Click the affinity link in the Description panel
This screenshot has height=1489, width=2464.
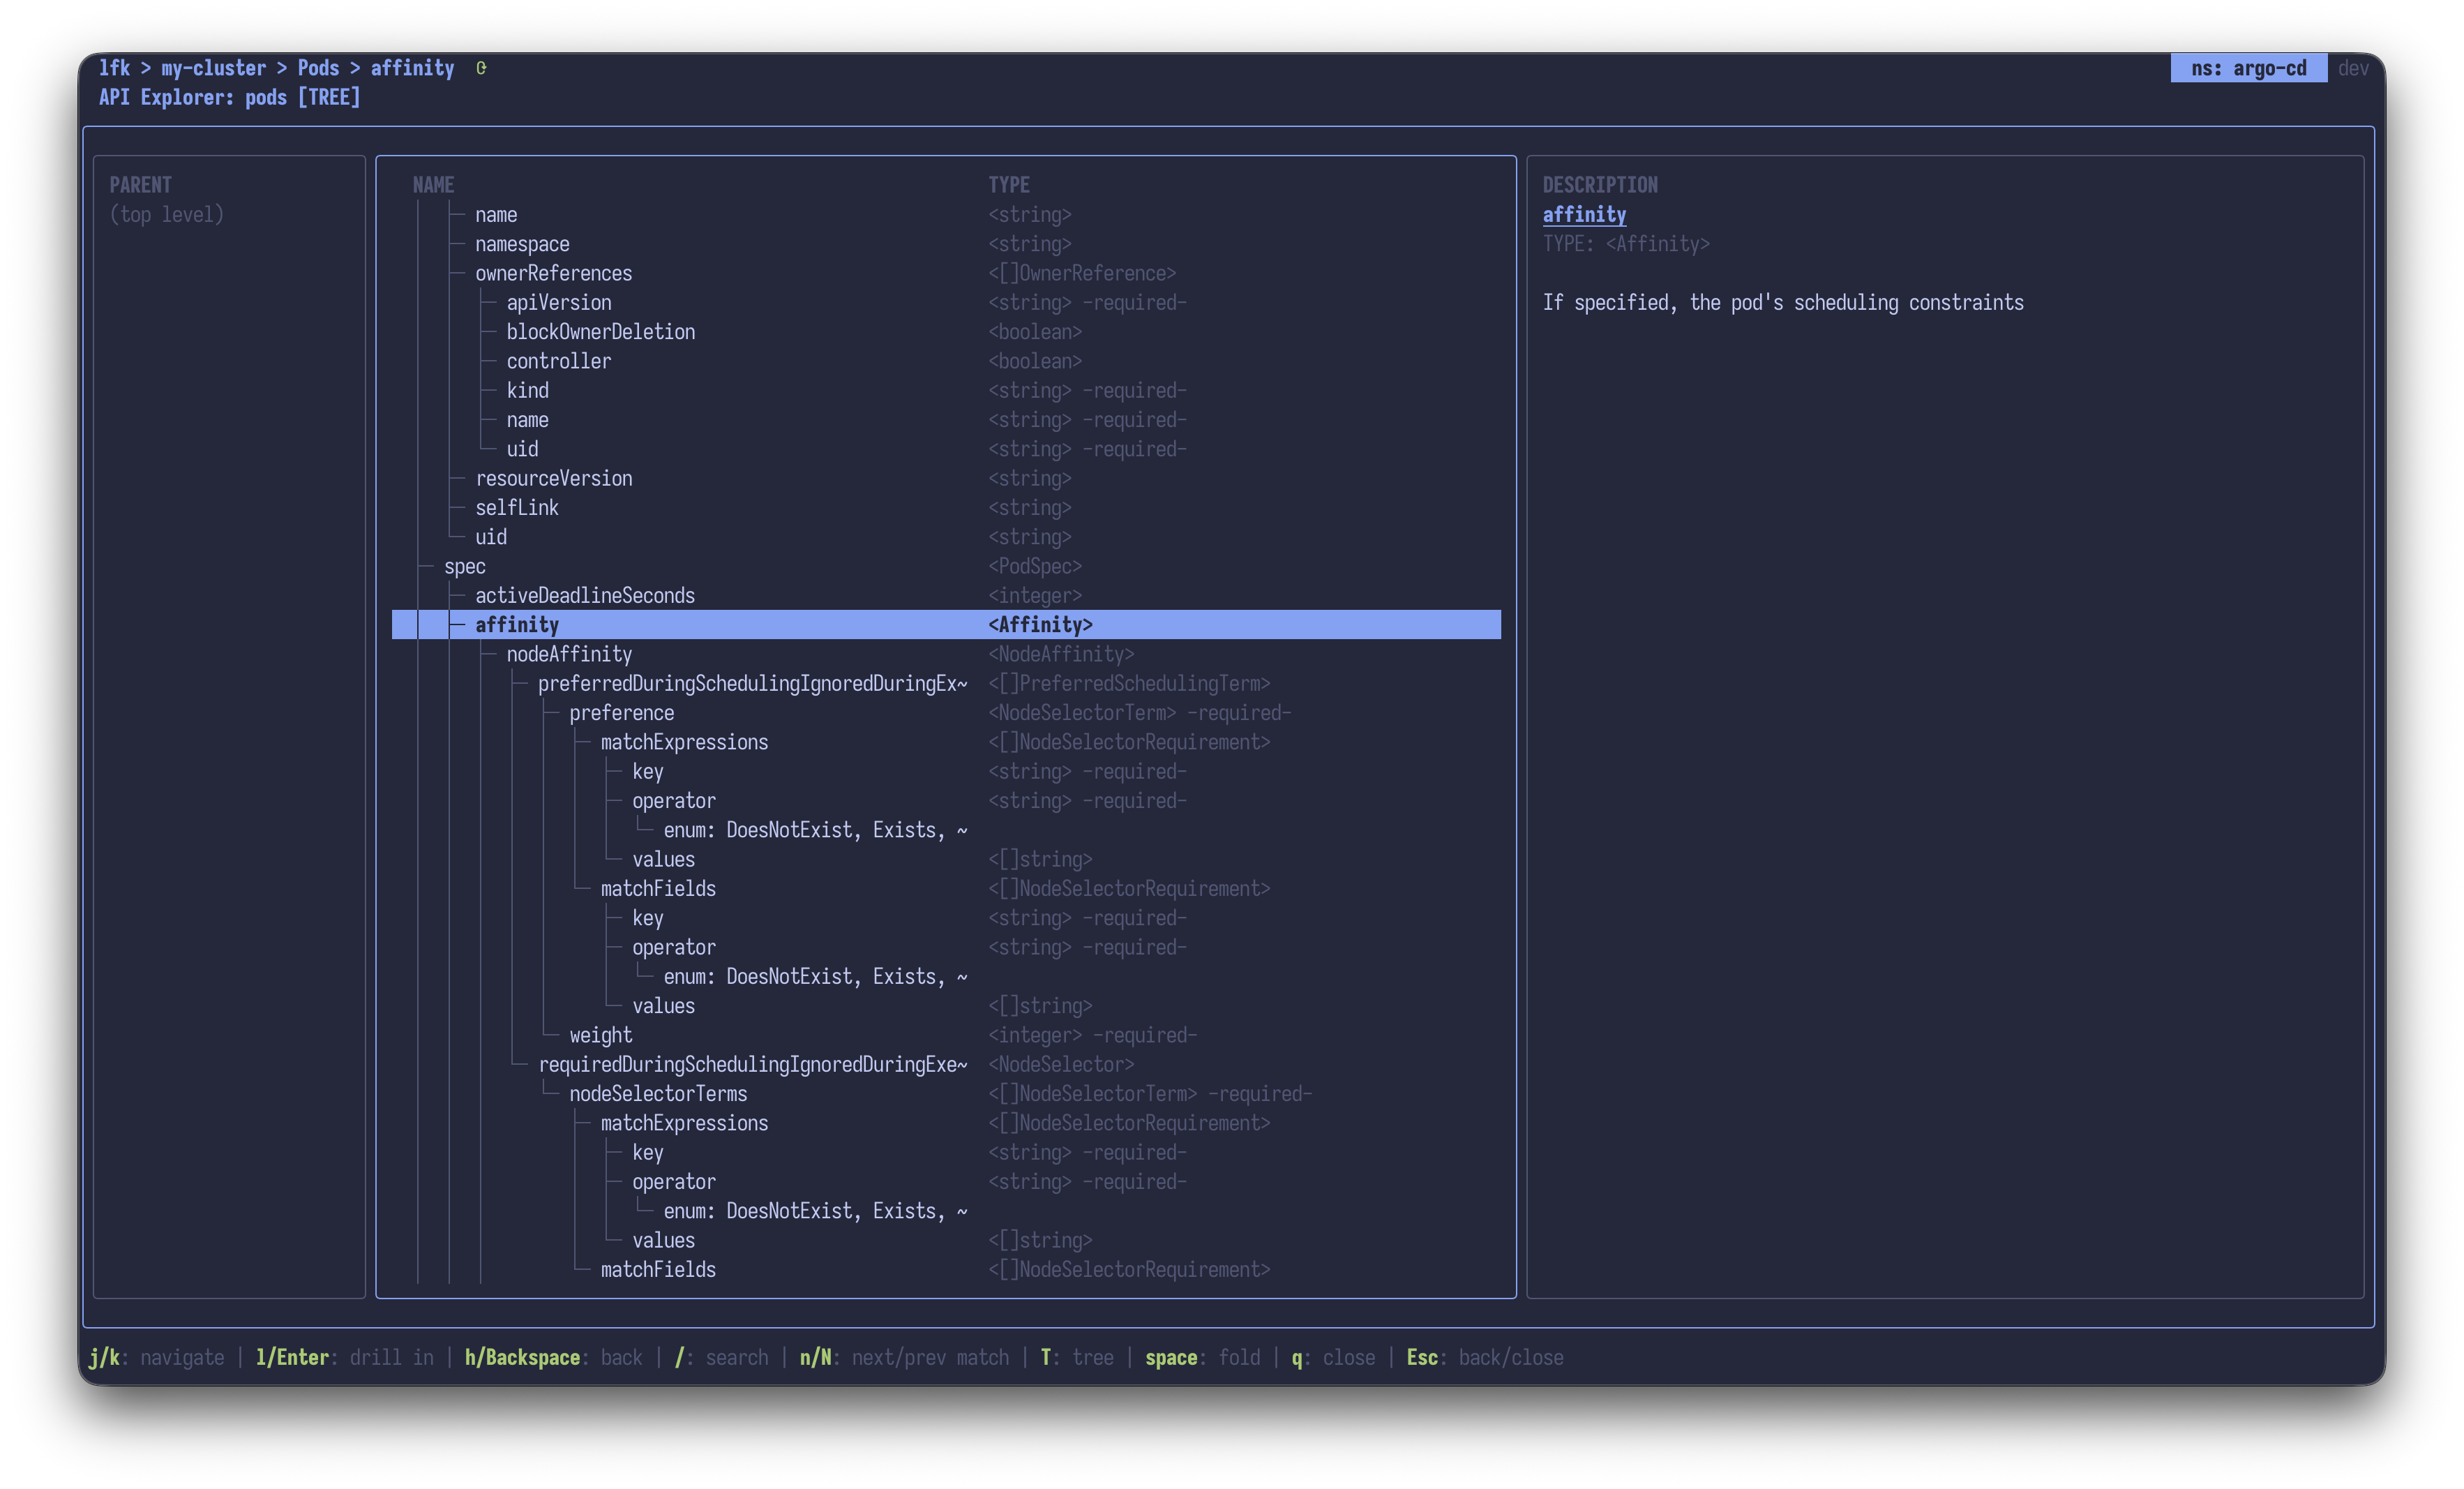tap(1584, 214)
